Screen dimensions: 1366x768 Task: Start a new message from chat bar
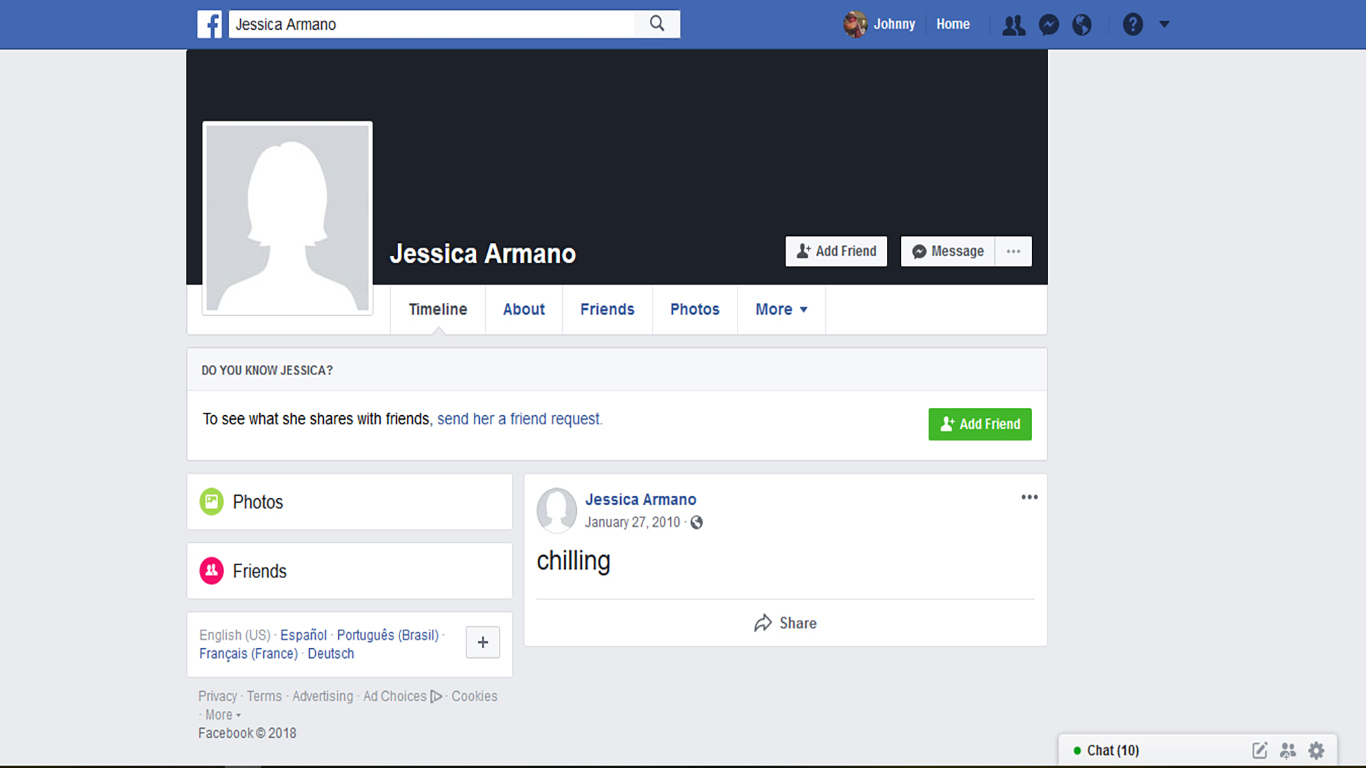tap(1260, 750)
